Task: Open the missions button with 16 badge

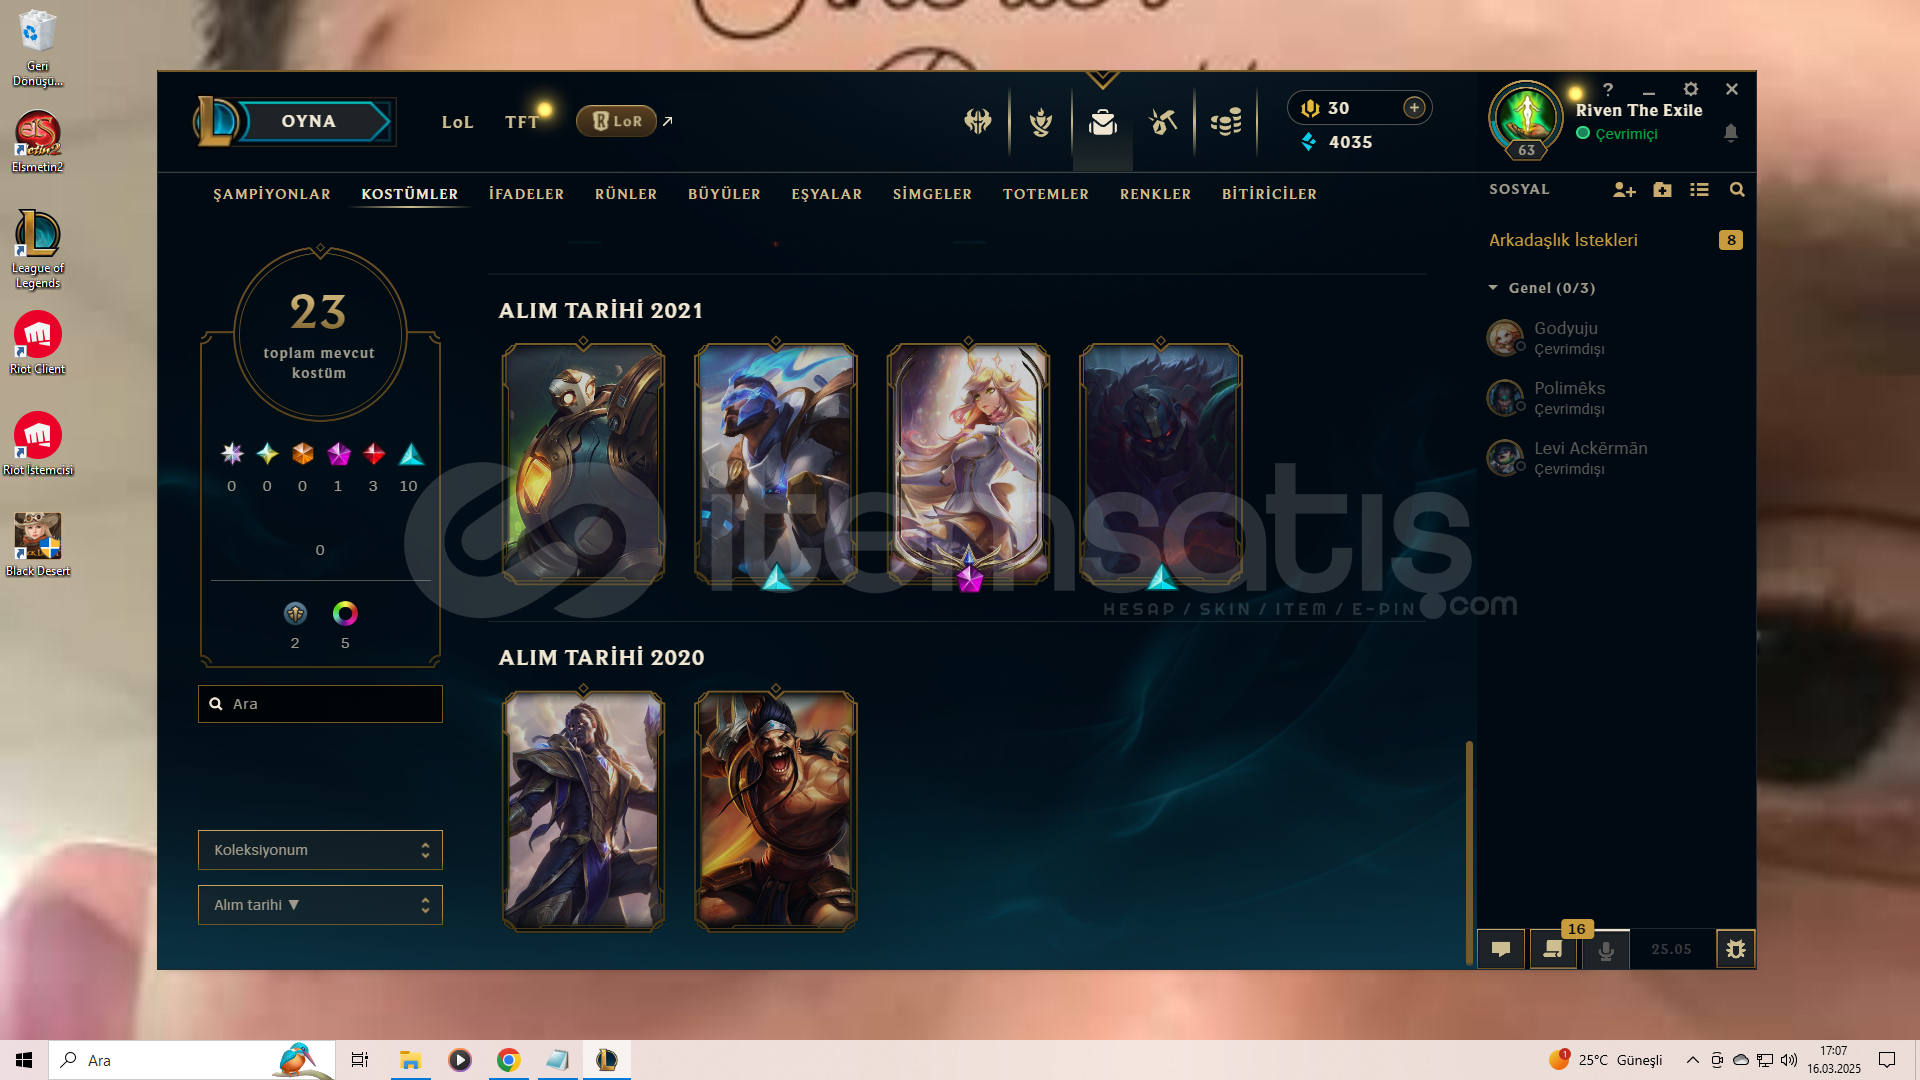Action: [1553, 949]
